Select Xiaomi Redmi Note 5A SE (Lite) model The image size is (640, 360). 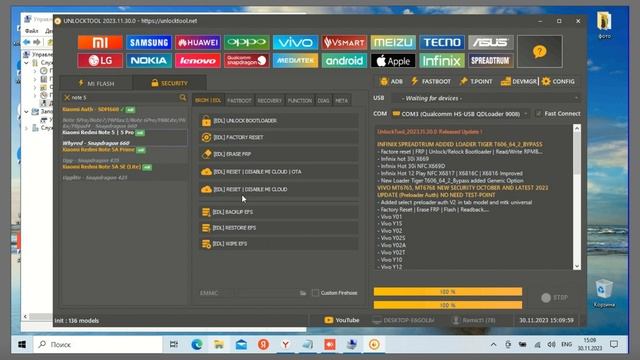pyautogui.click(x=124, y=172)
